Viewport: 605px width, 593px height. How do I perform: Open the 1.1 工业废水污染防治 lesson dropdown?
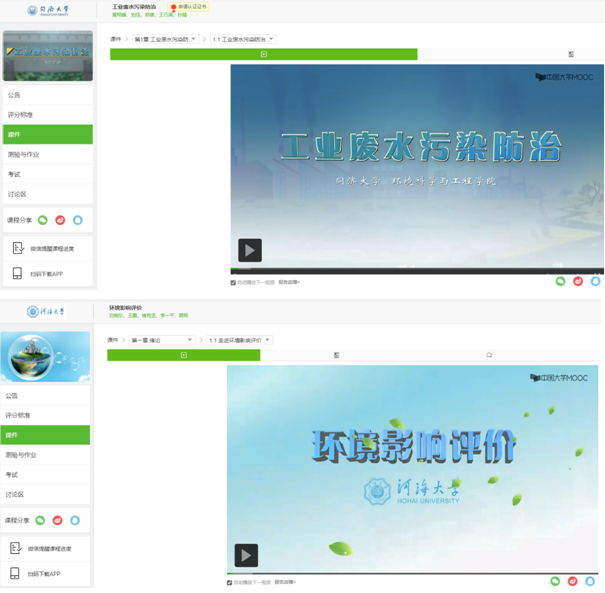243,39
